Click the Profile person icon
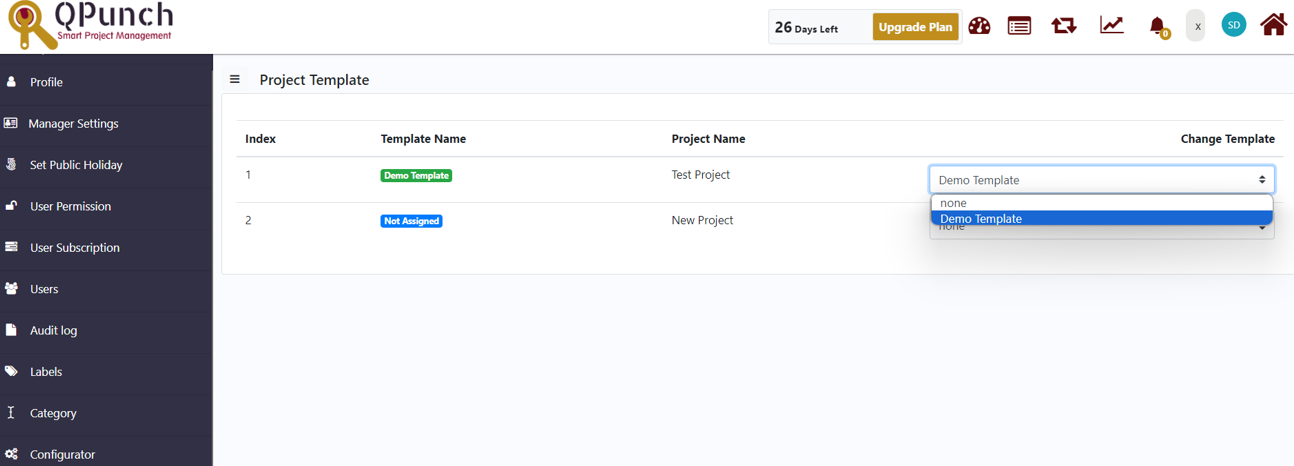The width and height of the screenshot is (1294, 466). pos(11,81)
